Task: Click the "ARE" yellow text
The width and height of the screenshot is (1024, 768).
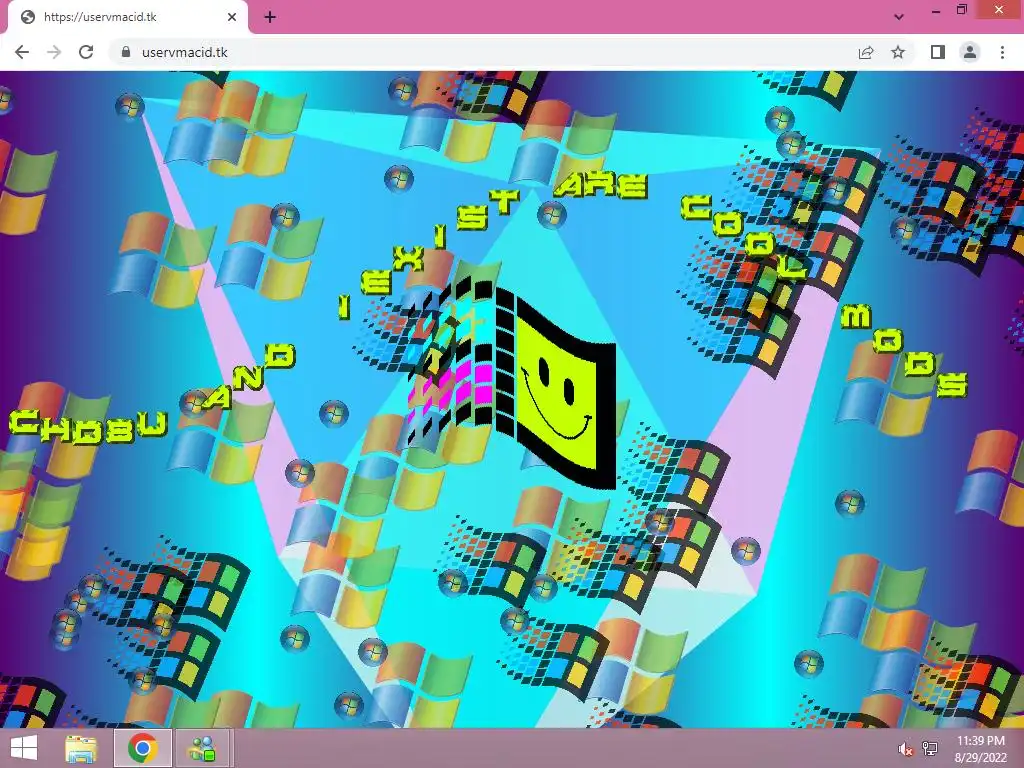Action: (x=601, y=186)
